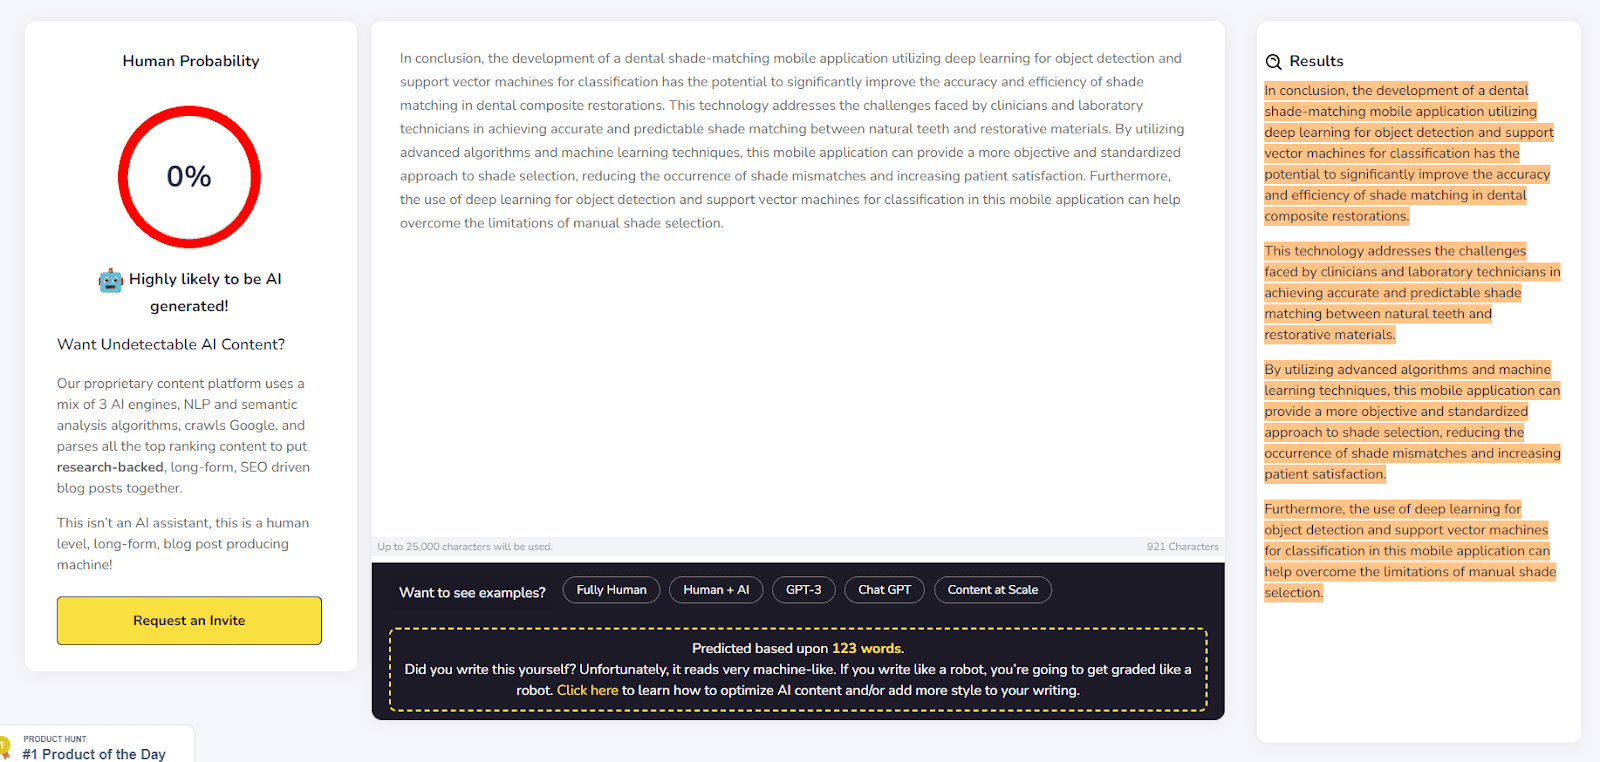
Task: Select the "By utilizing advanced algorithms" highlighted result
Action: pos(1410,422)
